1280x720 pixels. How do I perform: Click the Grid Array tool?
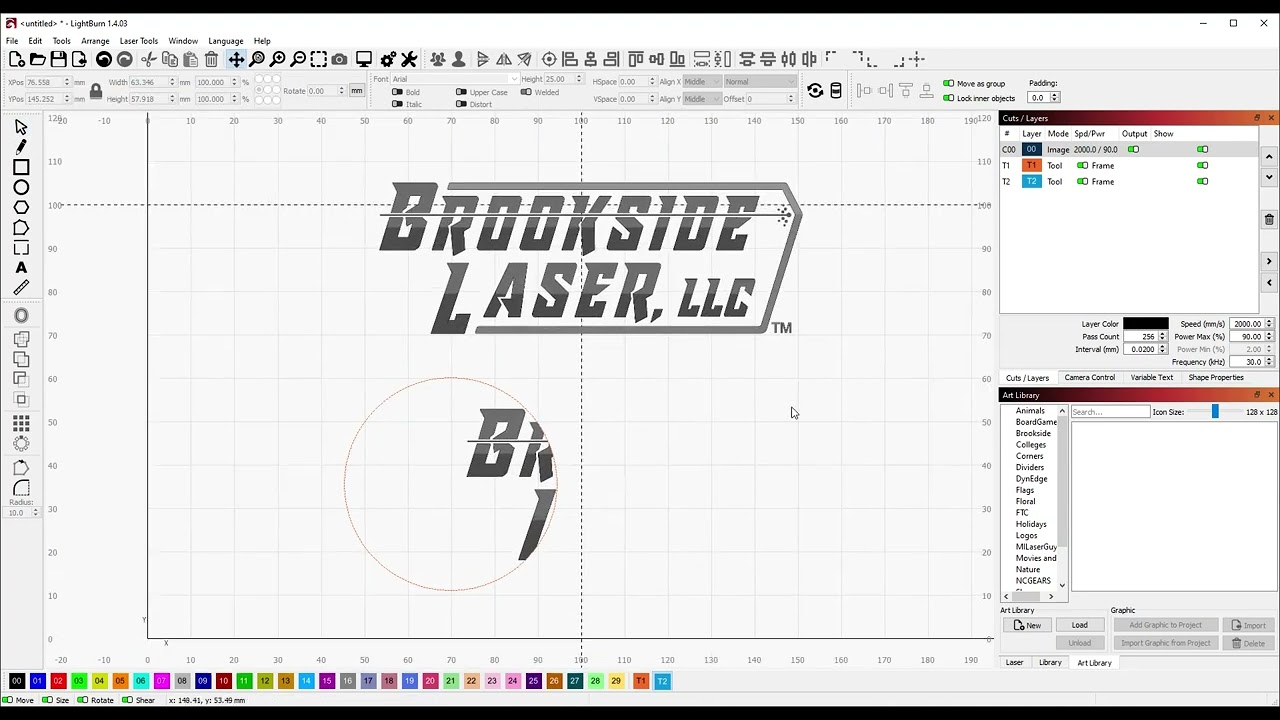21,423
